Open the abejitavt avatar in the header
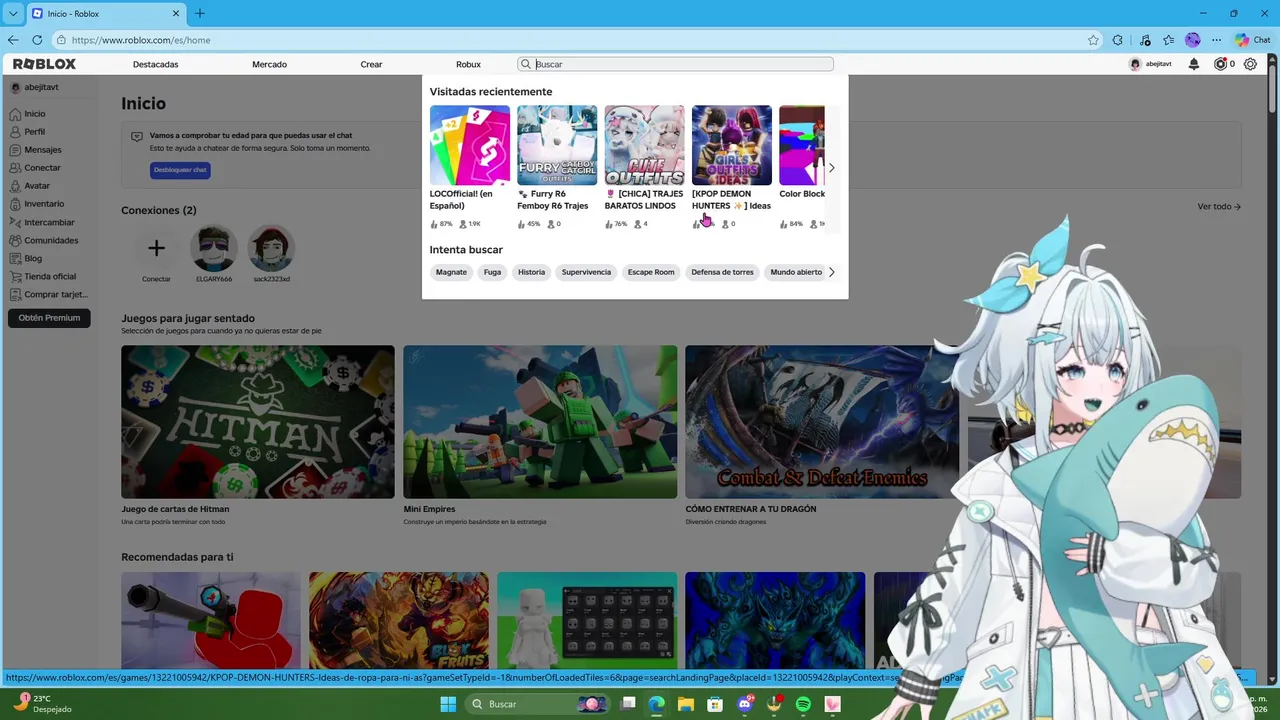This screenshot has height=720, width=1280. (x=1134, y=64)
